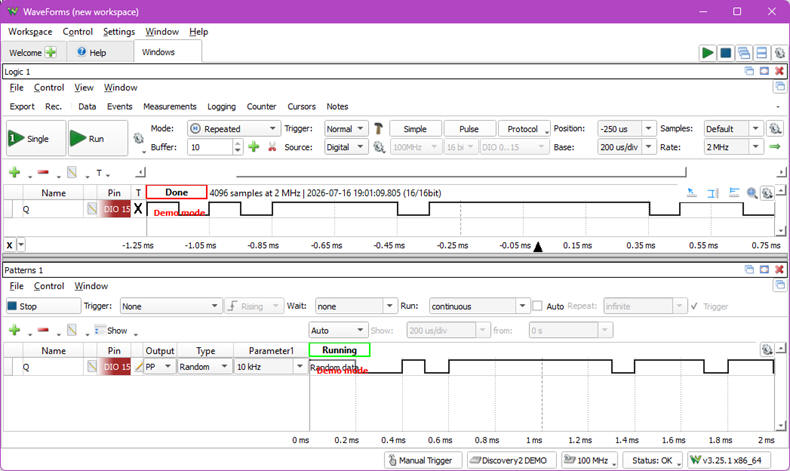Add a buffer with the green plus beside Buffer
This screenshot has width=790, height=471.
point(254,147)
